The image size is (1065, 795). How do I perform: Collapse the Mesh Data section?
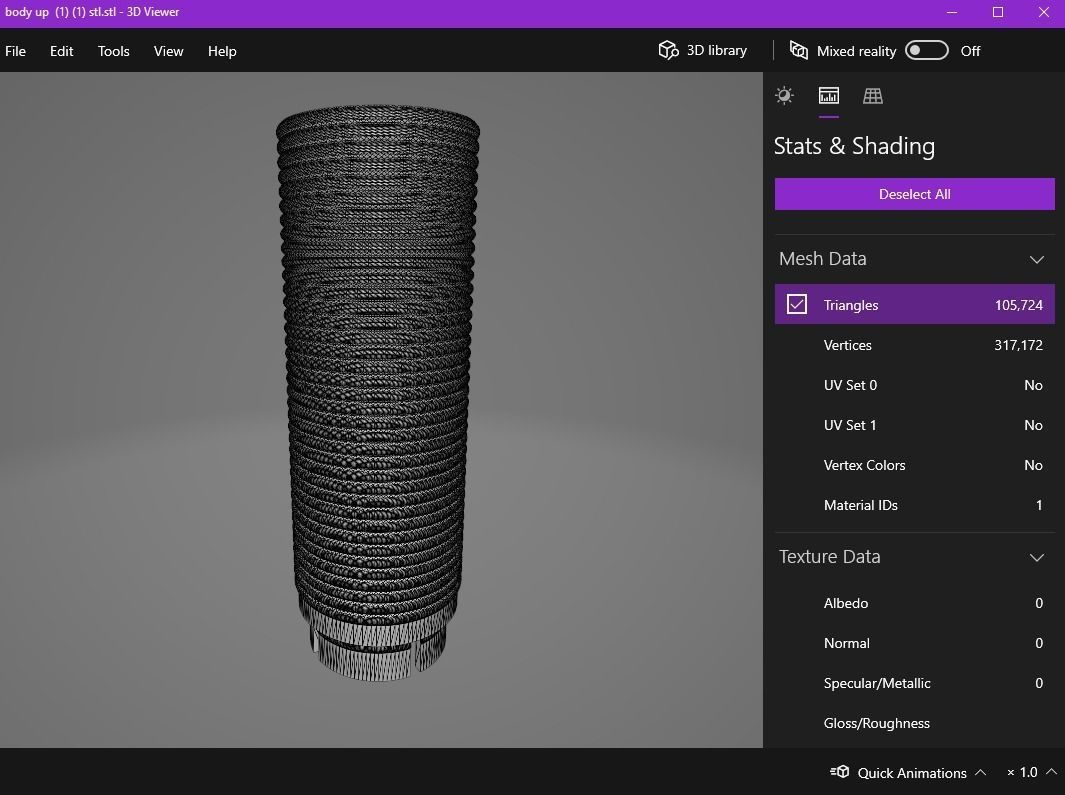(x=1036, y=260)
